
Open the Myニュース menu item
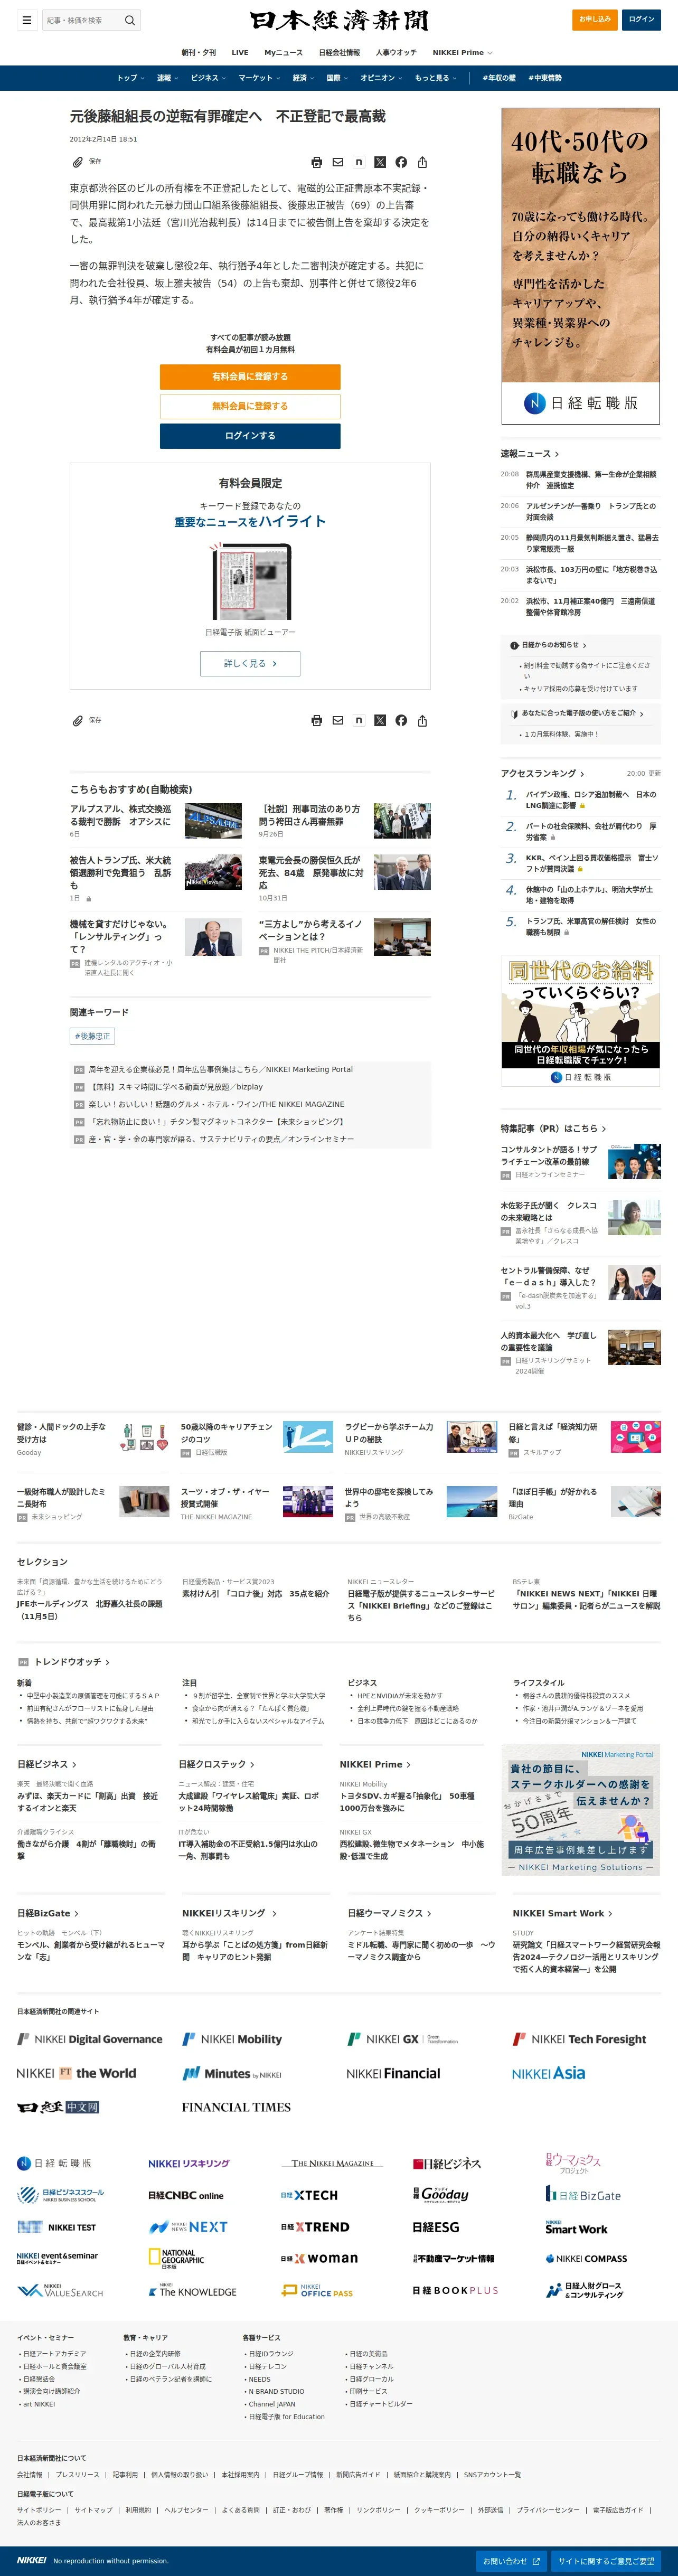point(283,52)
